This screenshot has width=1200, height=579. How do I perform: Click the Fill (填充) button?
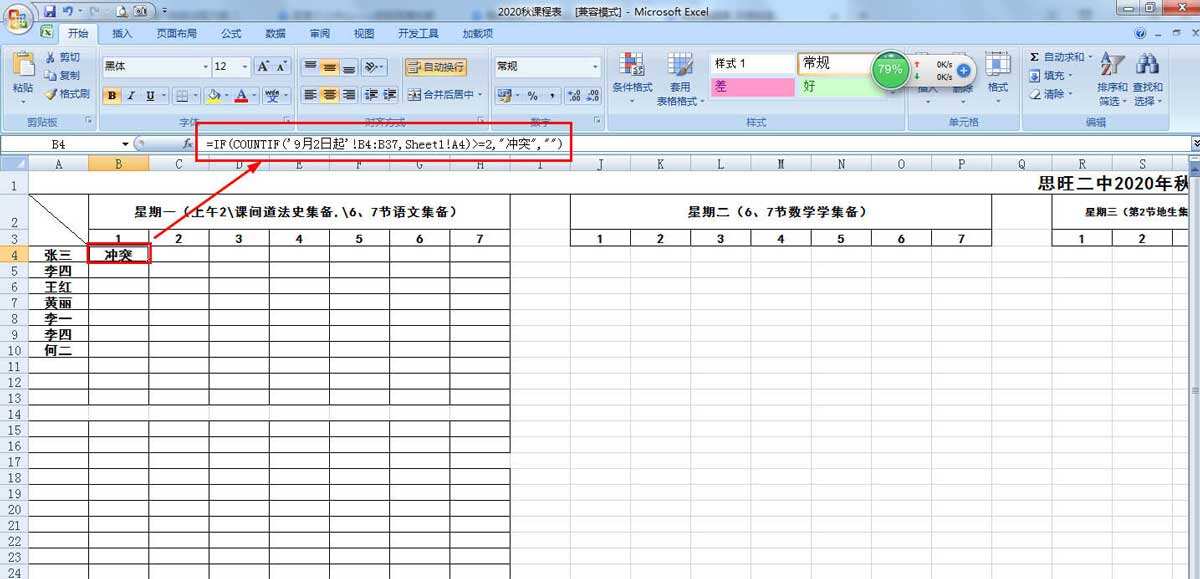1051,76
